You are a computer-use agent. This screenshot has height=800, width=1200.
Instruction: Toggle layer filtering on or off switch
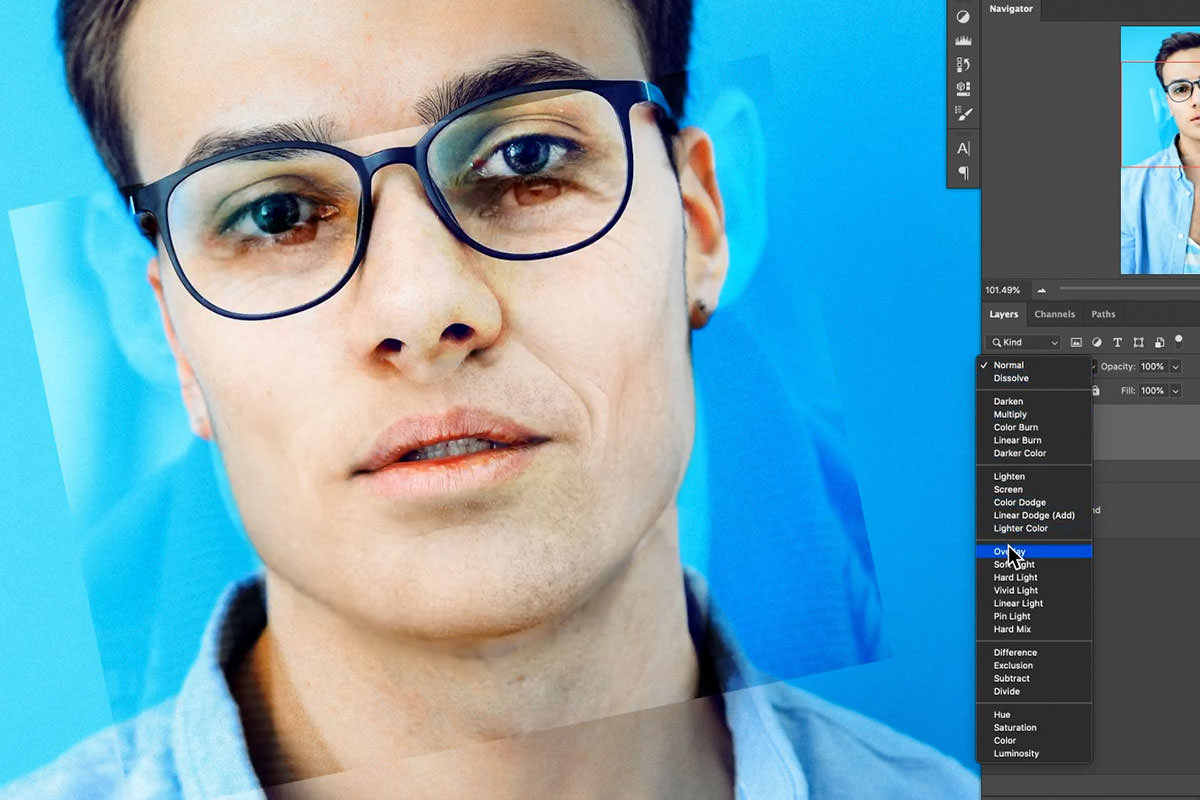pos(1179,340)
